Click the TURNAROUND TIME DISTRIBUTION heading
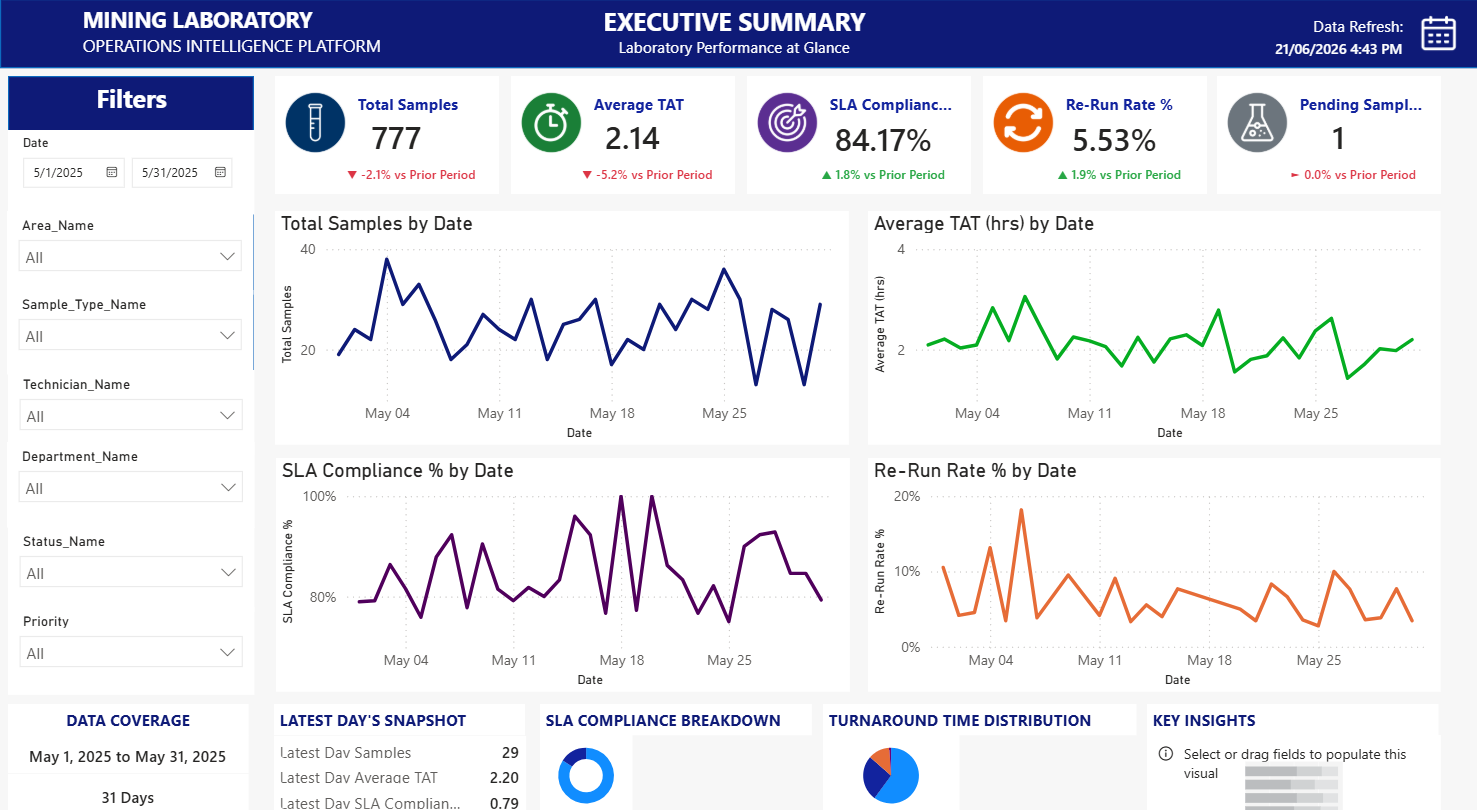This screenshot has width=1477, height=810. coord(960,720)
